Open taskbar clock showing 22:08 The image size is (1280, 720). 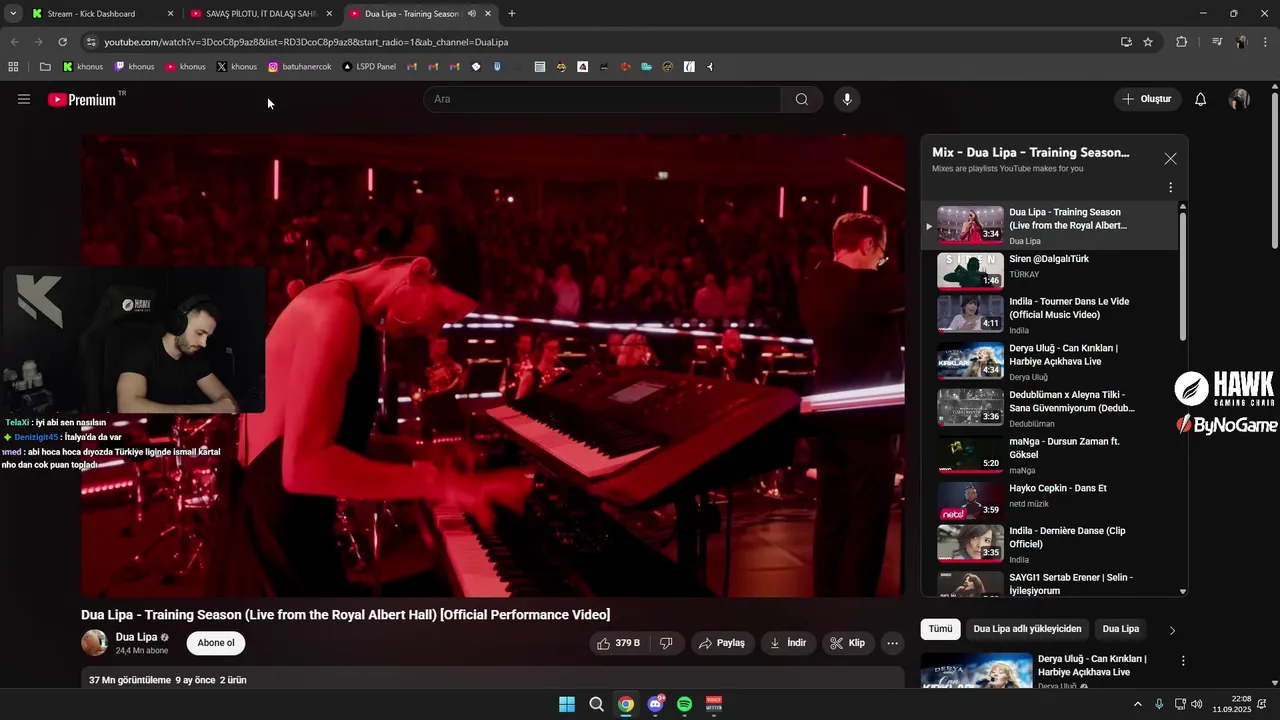point(1232,704)
